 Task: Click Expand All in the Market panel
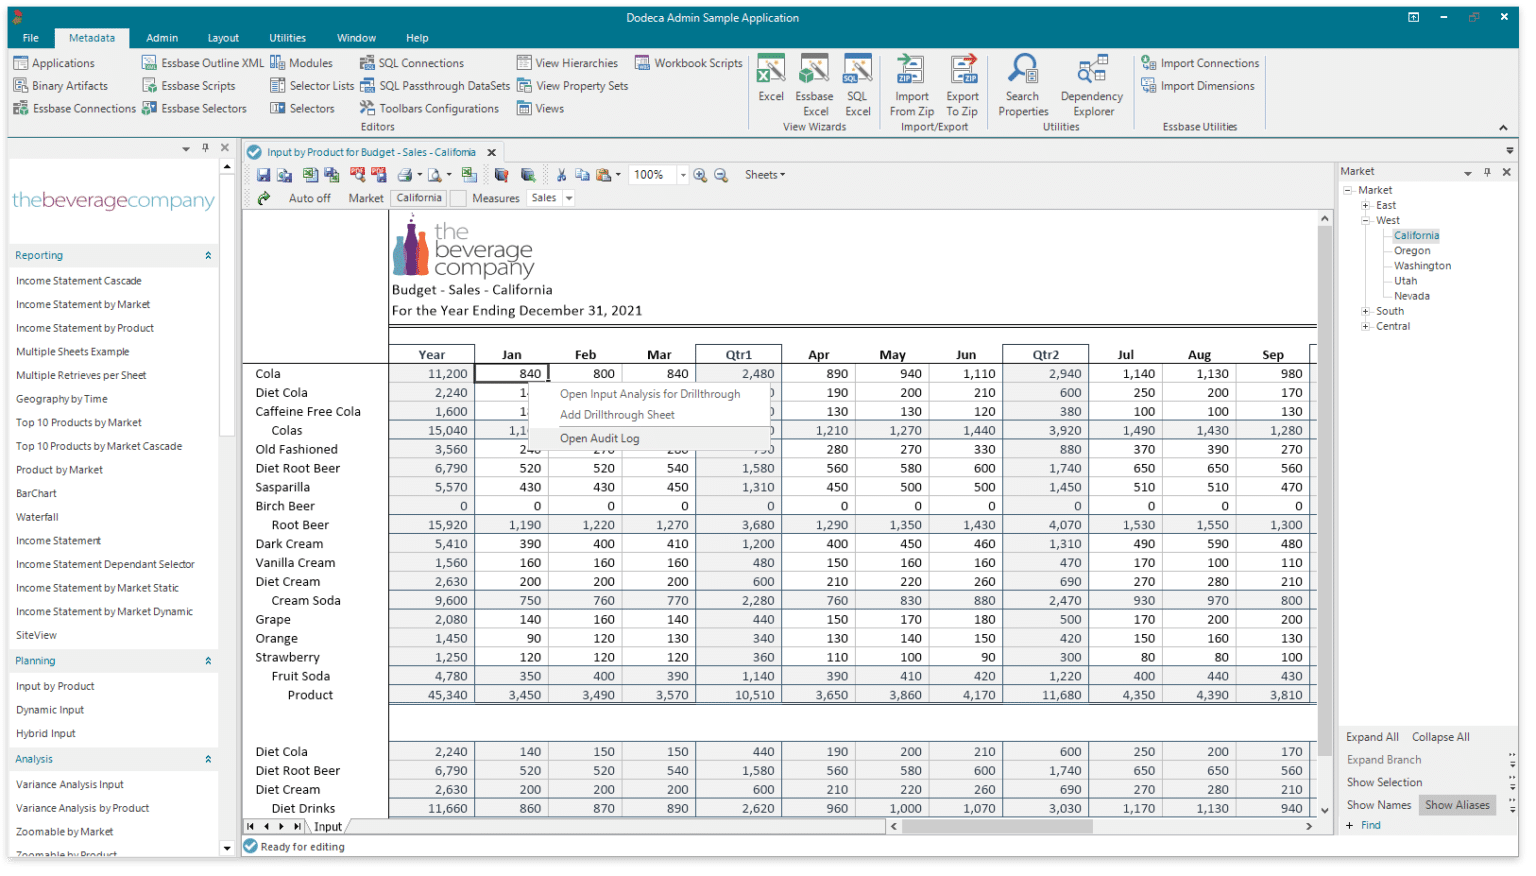click(1371, 736)
